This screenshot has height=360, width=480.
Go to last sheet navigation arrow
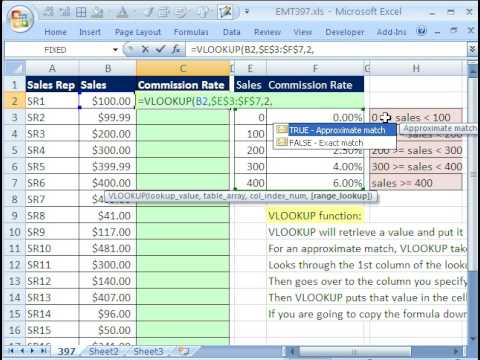(43, 351)
